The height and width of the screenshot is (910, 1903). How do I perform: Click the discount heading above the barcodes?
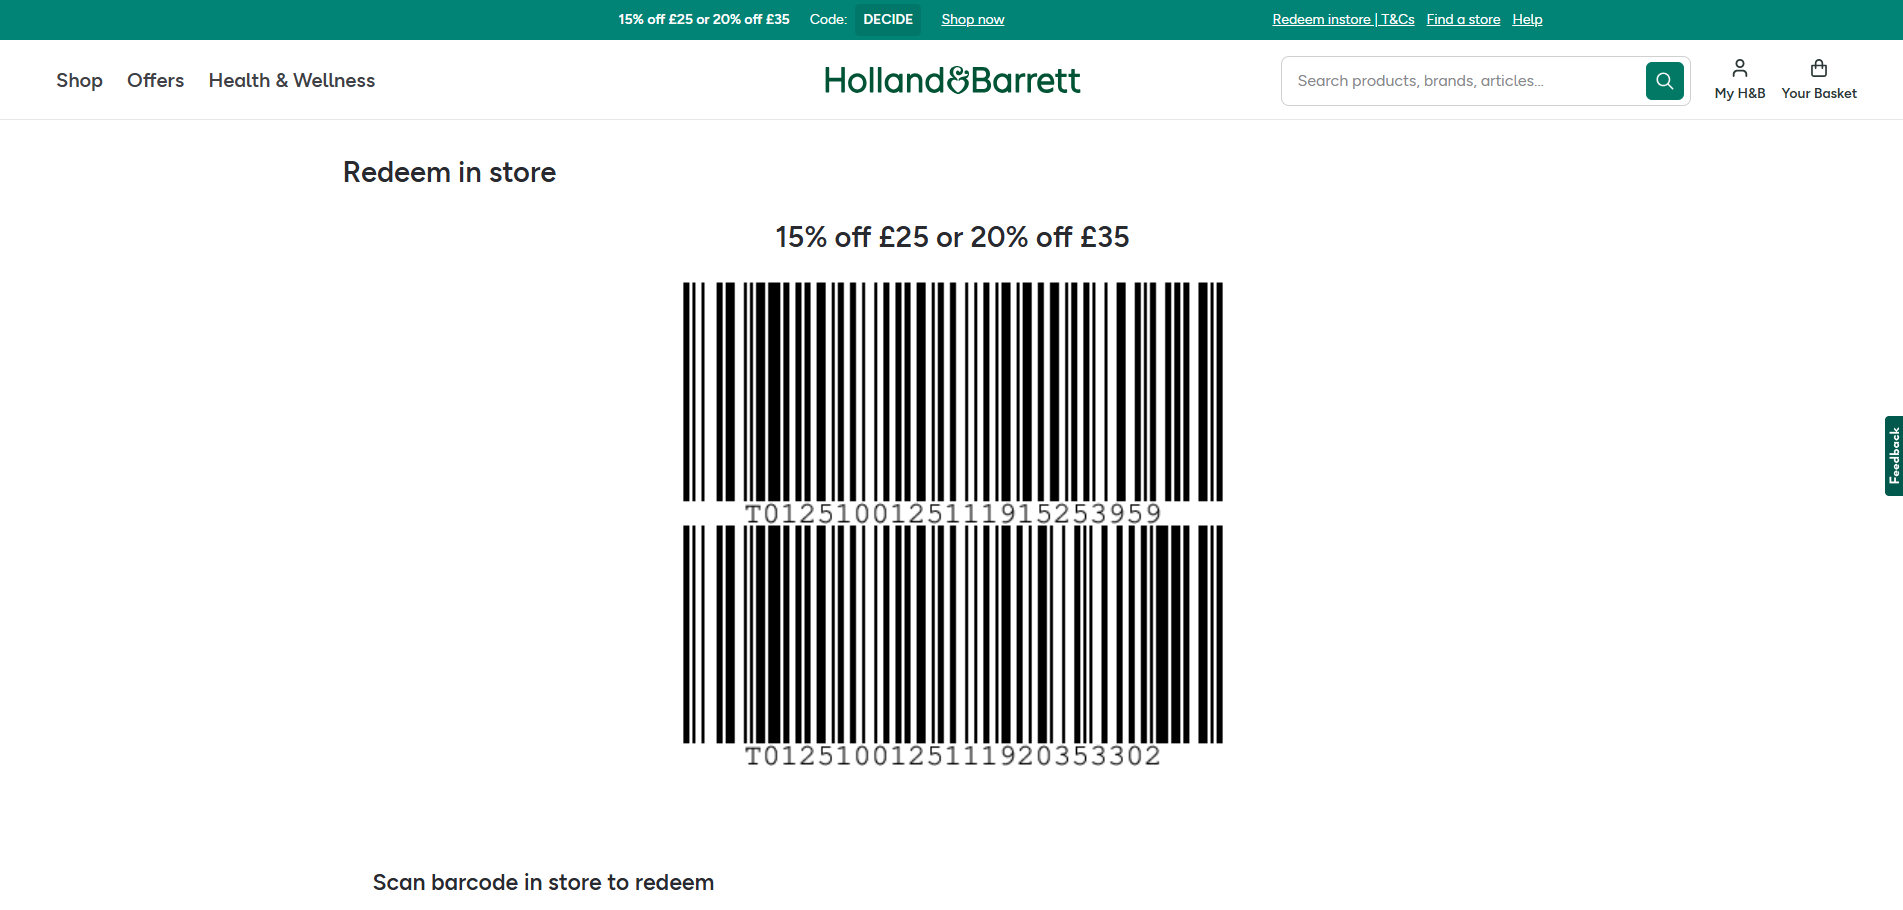(x=952, y=237)
